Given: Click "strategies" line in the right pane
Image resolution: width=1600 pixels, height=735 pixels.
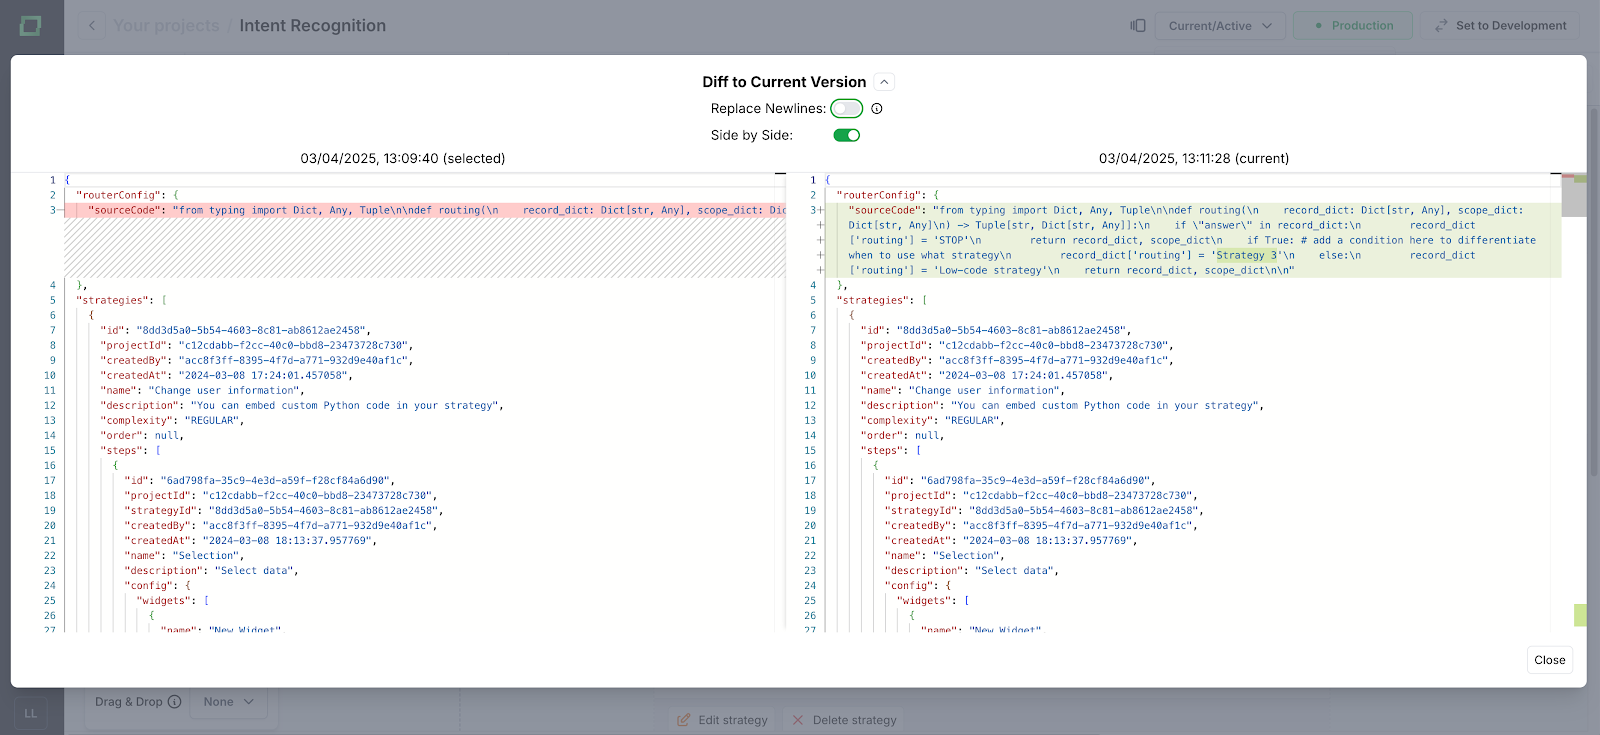Looking at the screenshot, I should tap(882, 301).
